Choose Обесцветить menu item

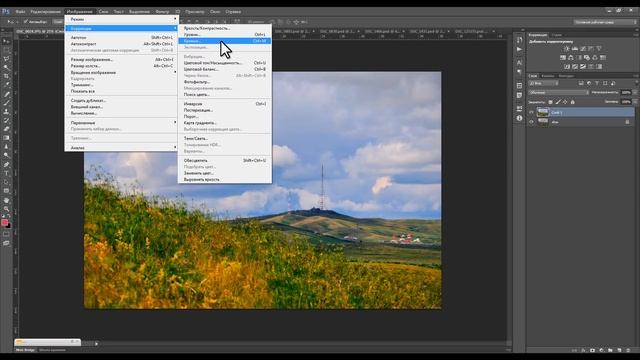point(224,160)
